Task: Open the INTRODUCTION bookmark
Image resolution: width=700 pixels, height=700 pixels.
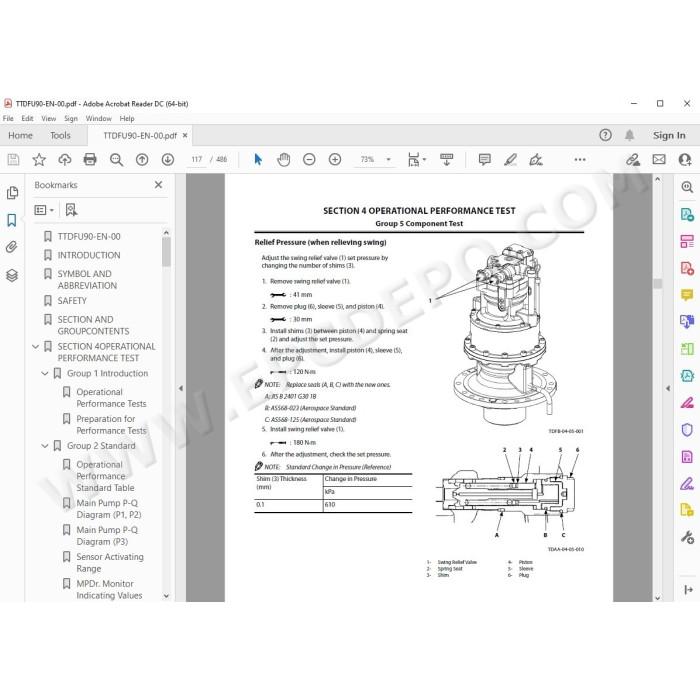Action: [x=89, y=255]
